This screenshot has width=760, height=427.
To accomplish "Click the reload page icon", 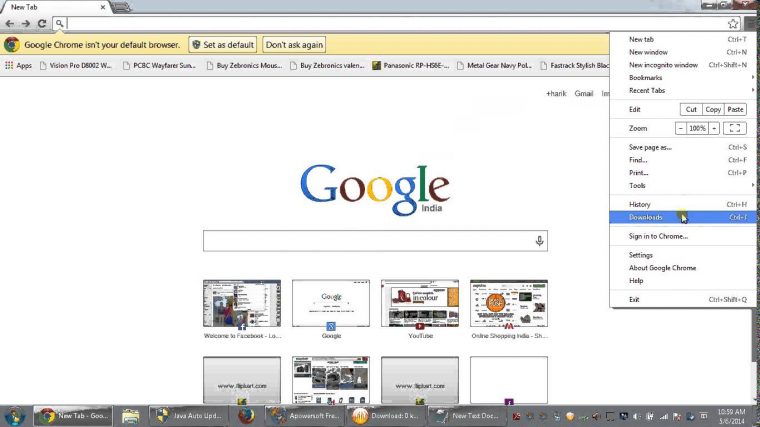I will point(42,23).
